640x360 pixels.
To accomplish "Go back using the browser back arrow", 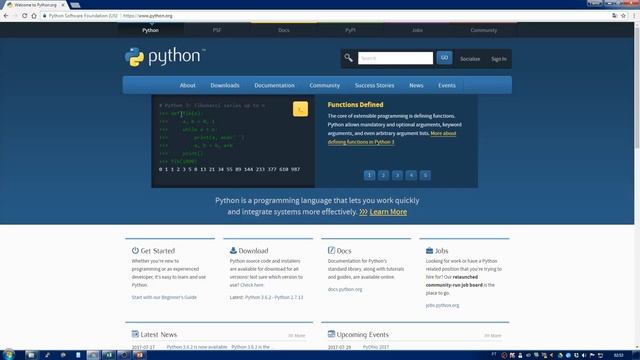I will point(6,16).
